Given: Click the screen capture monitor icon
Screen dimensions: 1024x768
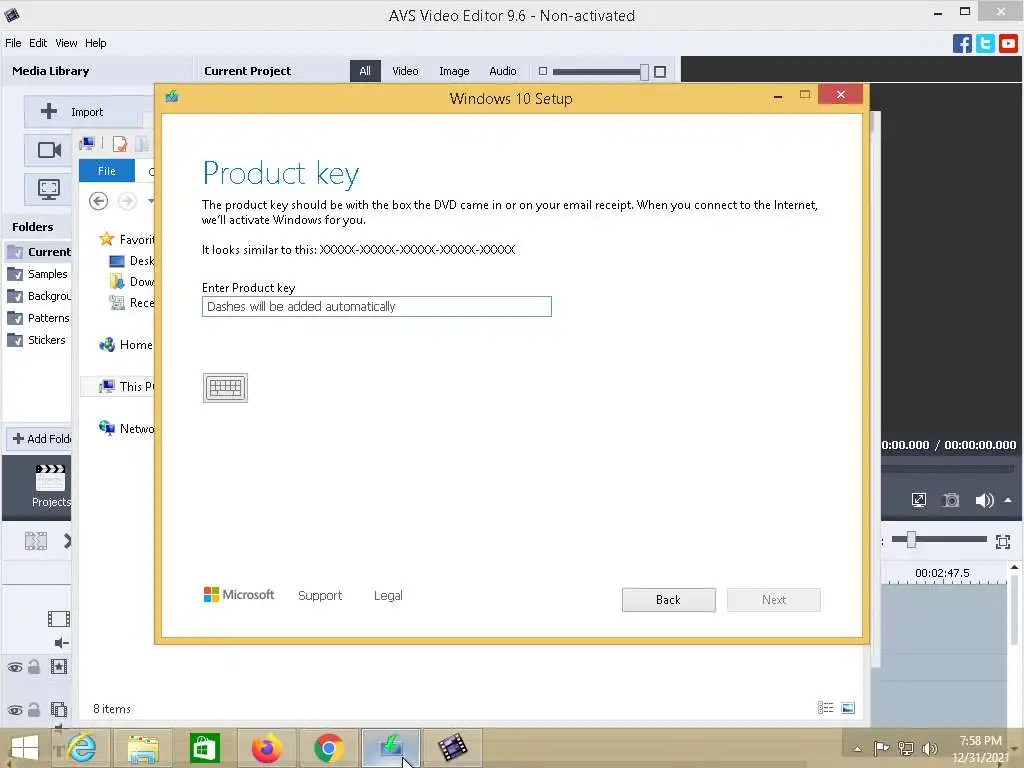Looking at the screenshot, I should pos(49,189).
